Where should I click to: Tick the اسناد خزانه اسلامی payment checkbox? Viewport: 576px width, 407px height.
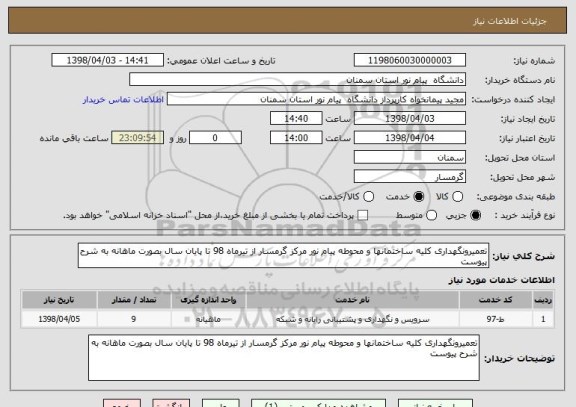pyautogui.click(x=363, y=216)
